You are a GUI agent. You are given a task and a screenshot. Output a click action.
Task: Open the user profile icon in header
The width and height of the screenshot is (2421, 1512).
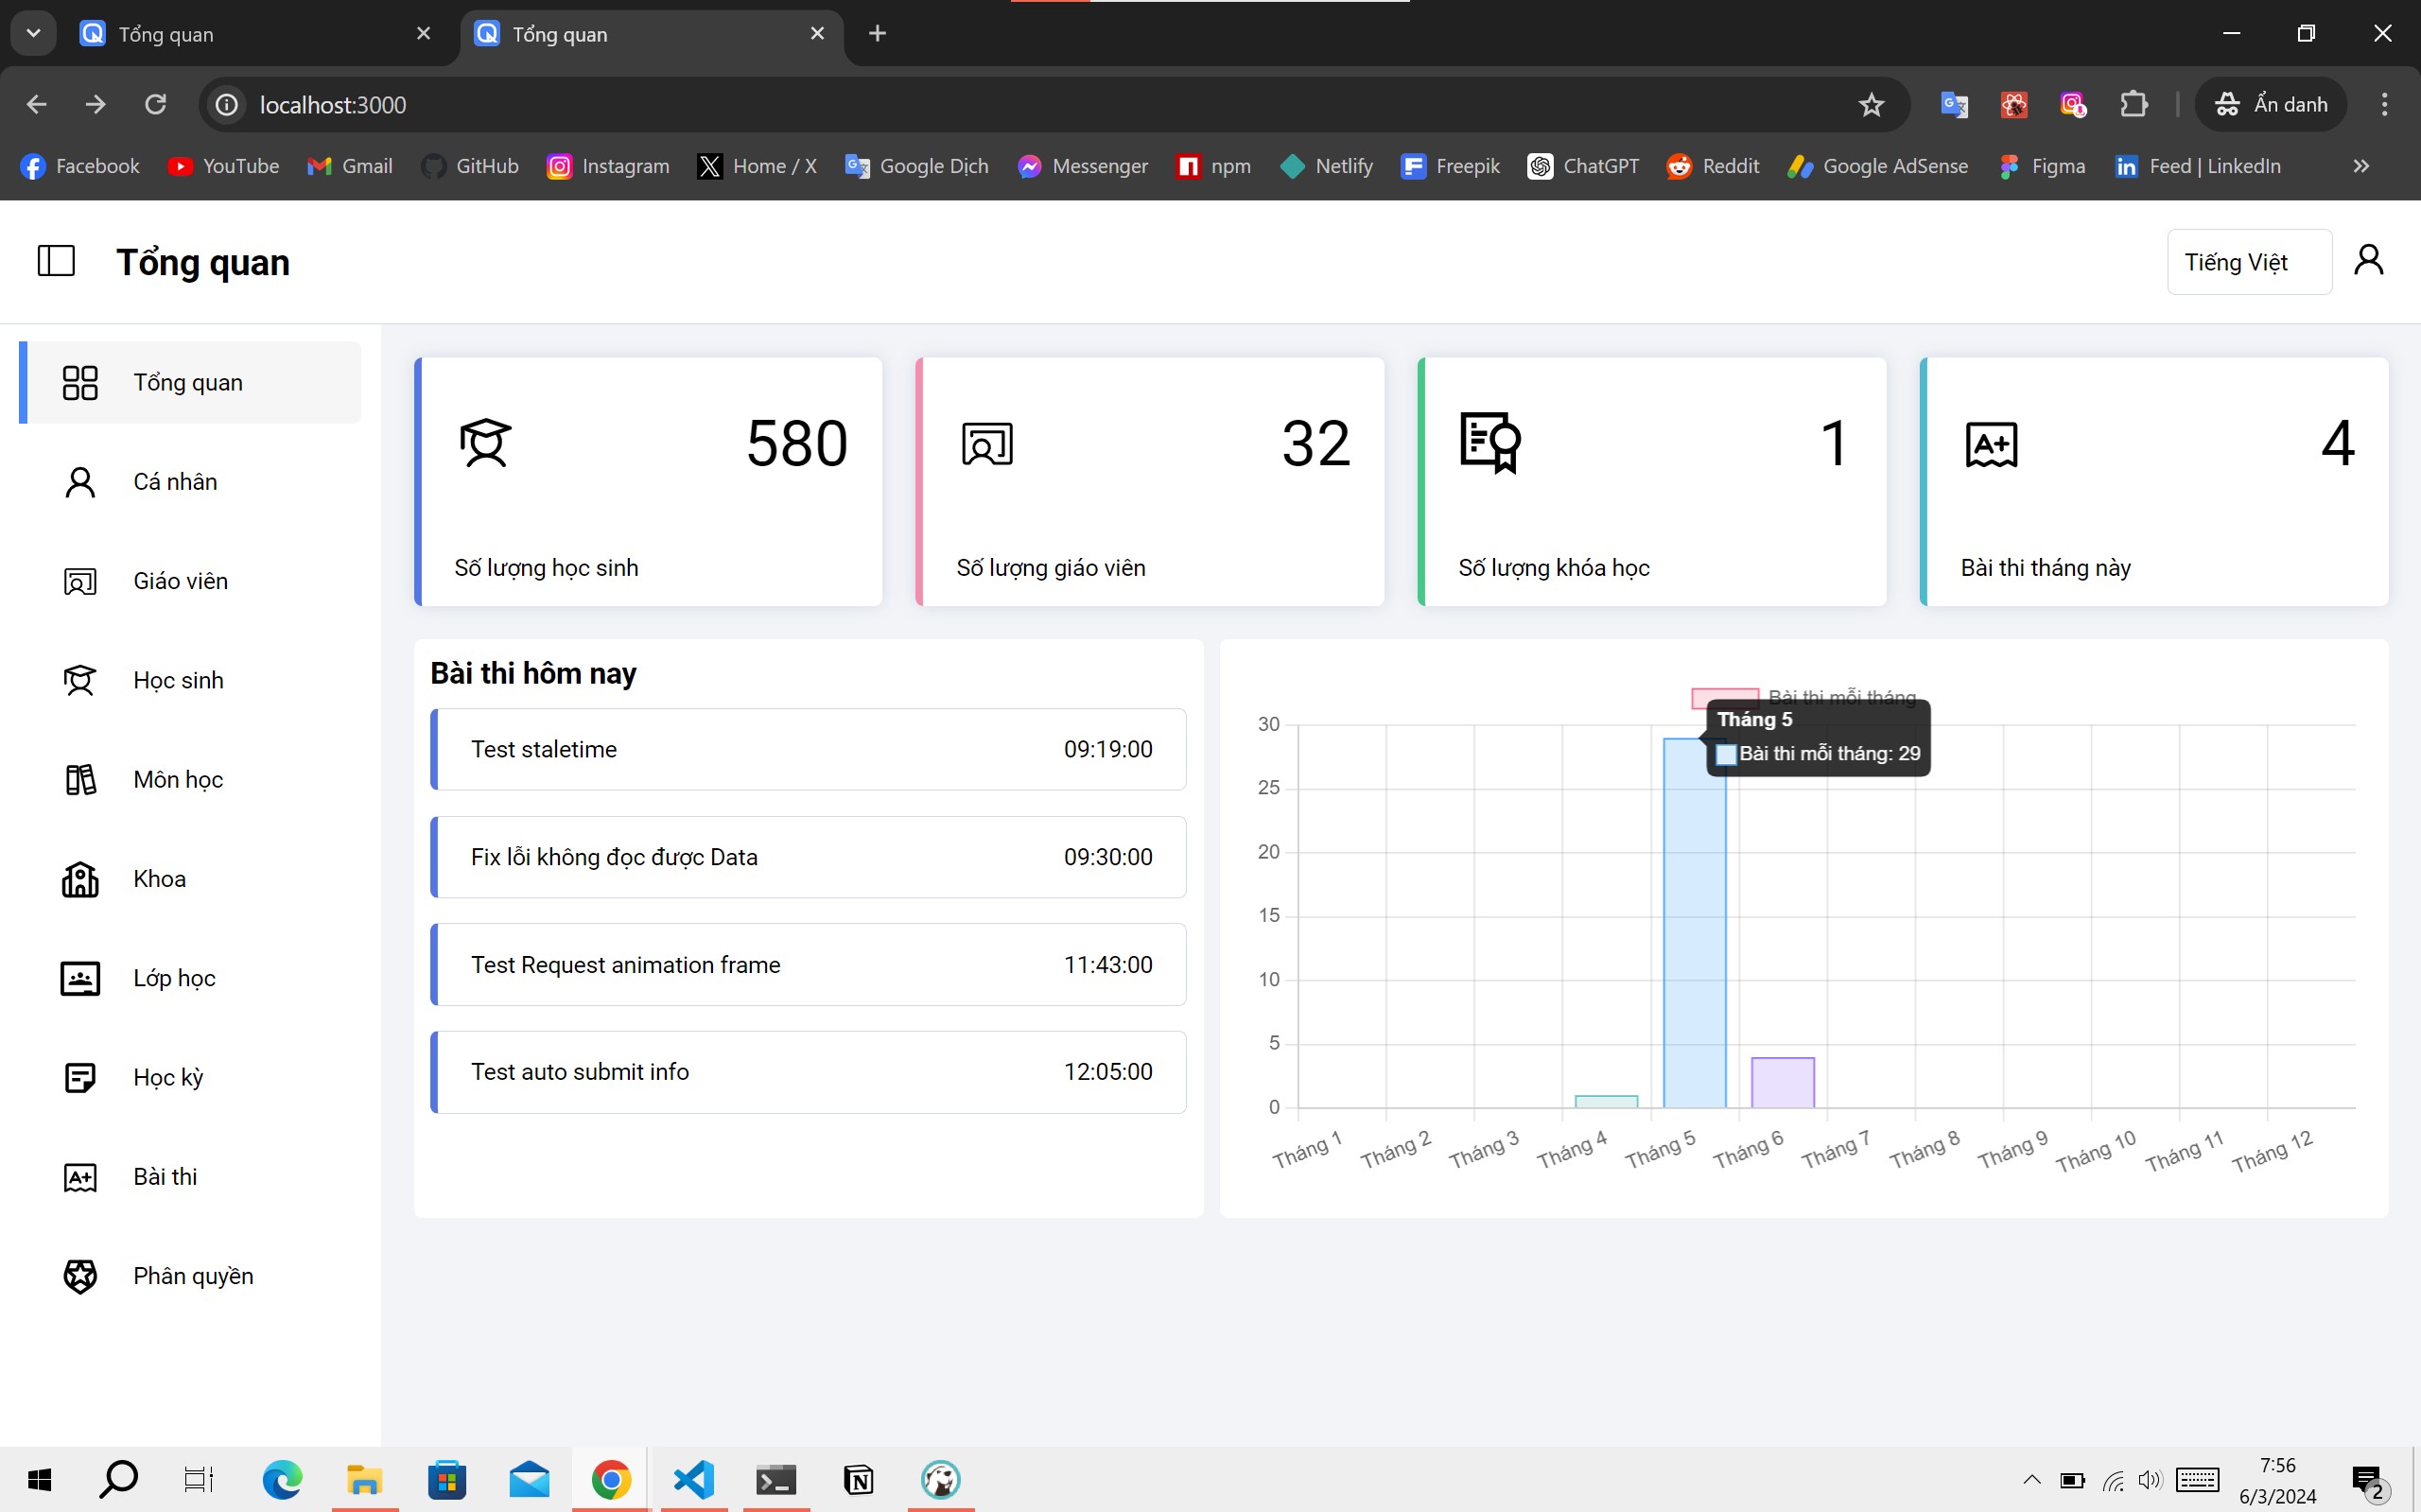[x=2369, y=260]
